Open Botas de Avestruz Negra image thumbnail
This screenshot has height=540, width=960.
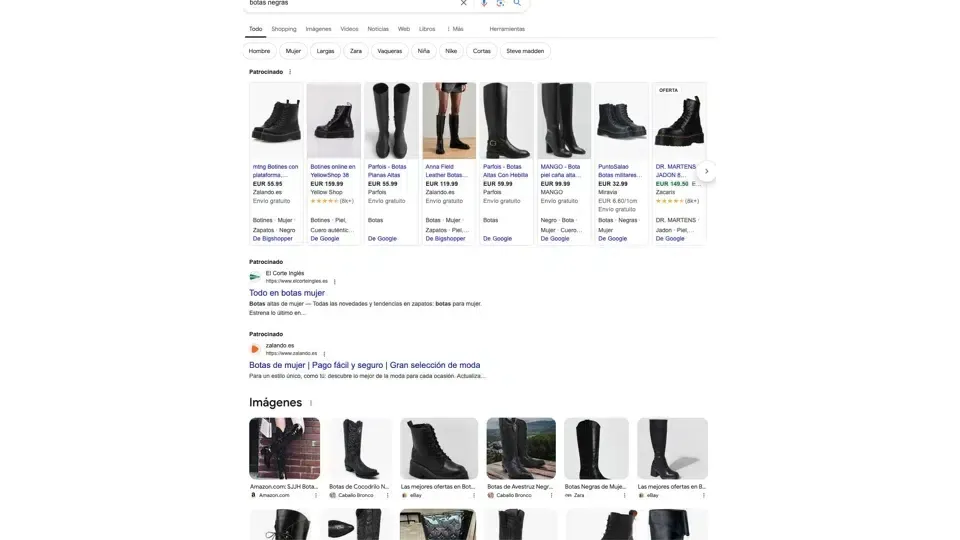(521, 448)
